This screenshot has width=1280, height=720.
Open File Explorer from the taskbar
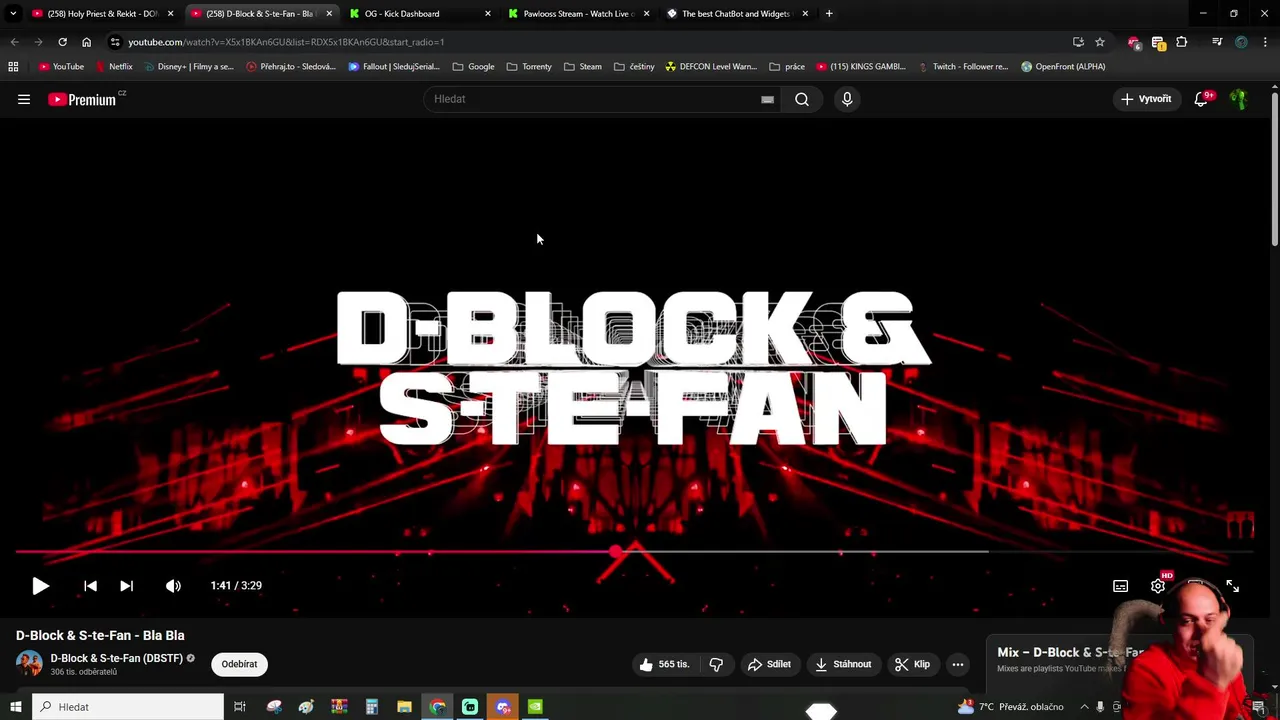pyautogui.click(x=404, y=707)
